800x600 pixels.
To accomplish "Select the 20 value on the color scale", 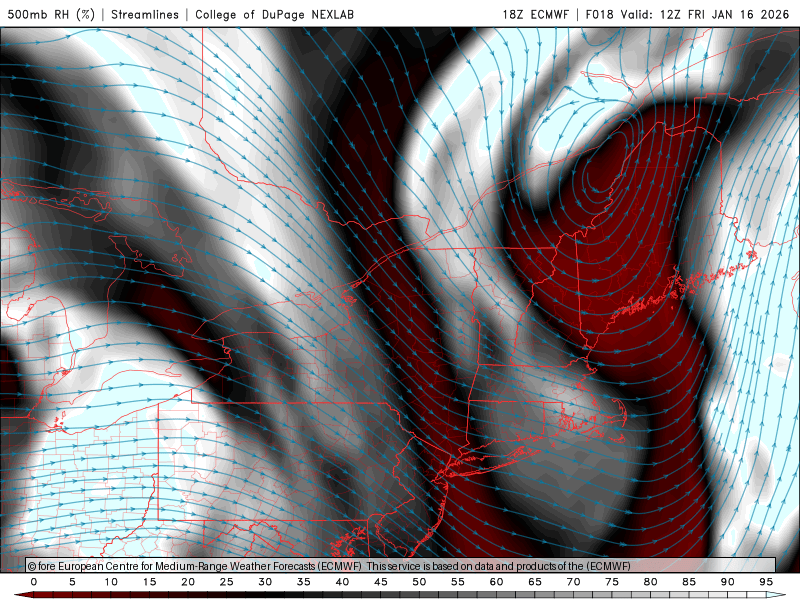I will [188, 582].
